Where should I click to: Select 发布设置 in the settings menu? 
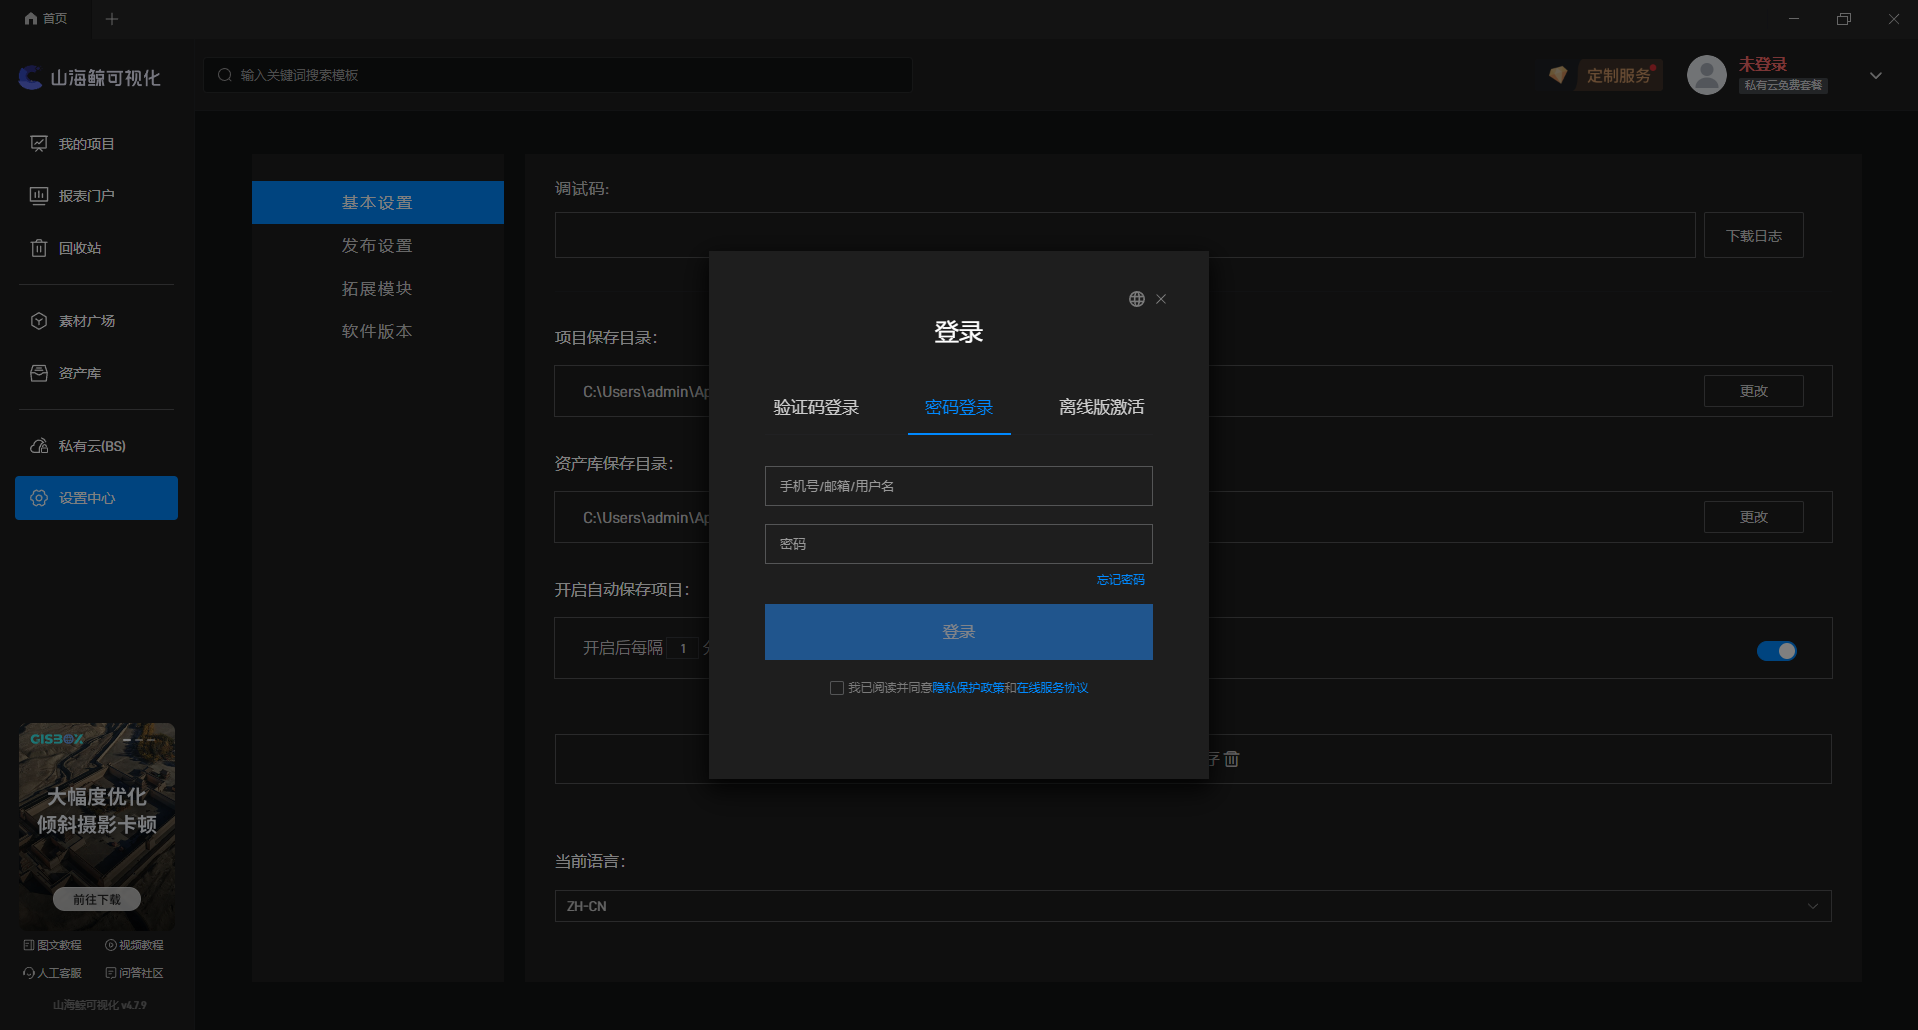(377, 246)
